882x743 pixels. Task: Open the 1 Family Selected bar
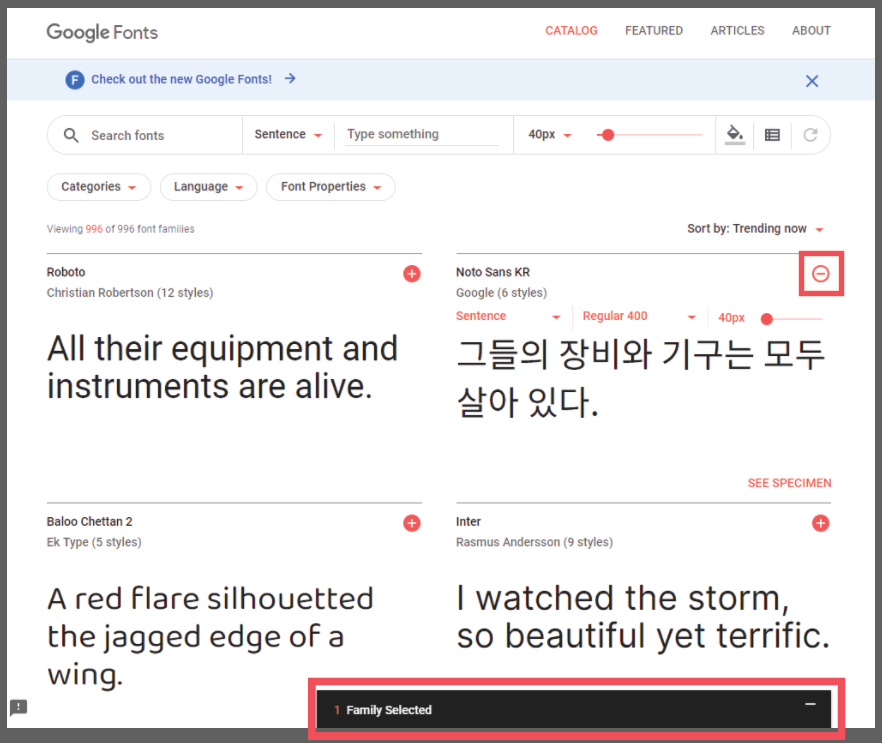tap(574, 709)
